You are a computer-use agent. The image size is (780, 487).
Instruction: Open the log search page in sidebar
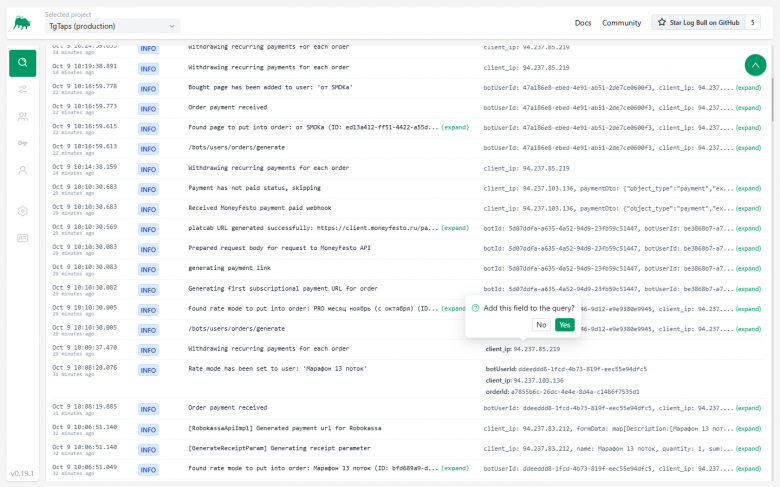click(x=22, y=63)
